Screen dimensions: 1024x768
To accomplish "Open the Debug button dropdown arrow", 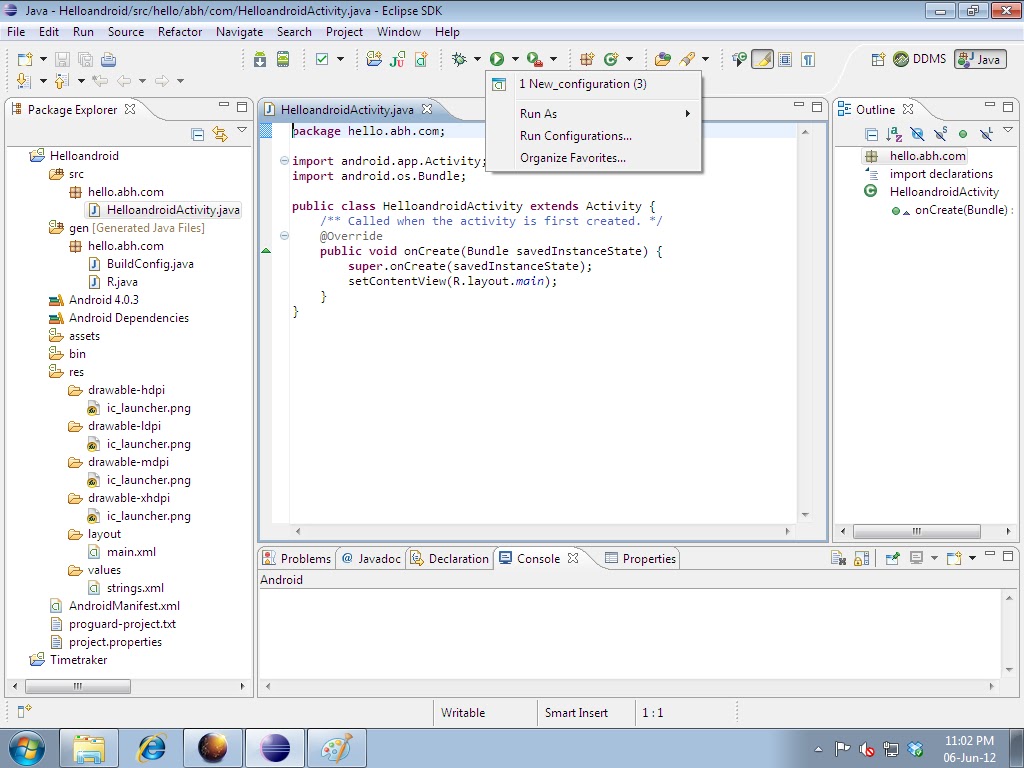I will (477, 59).
